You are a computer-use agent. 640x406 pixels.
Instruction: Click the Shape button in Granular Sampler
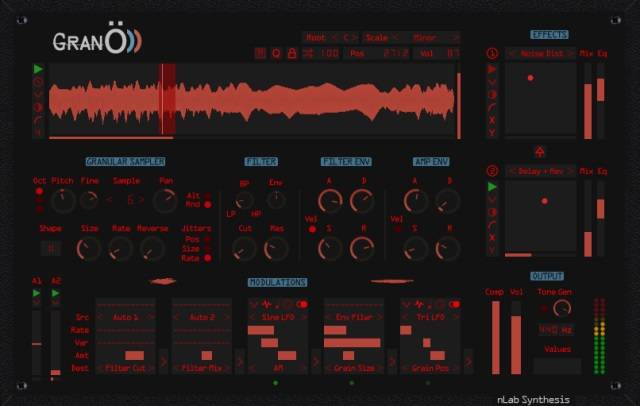[49, 248]
